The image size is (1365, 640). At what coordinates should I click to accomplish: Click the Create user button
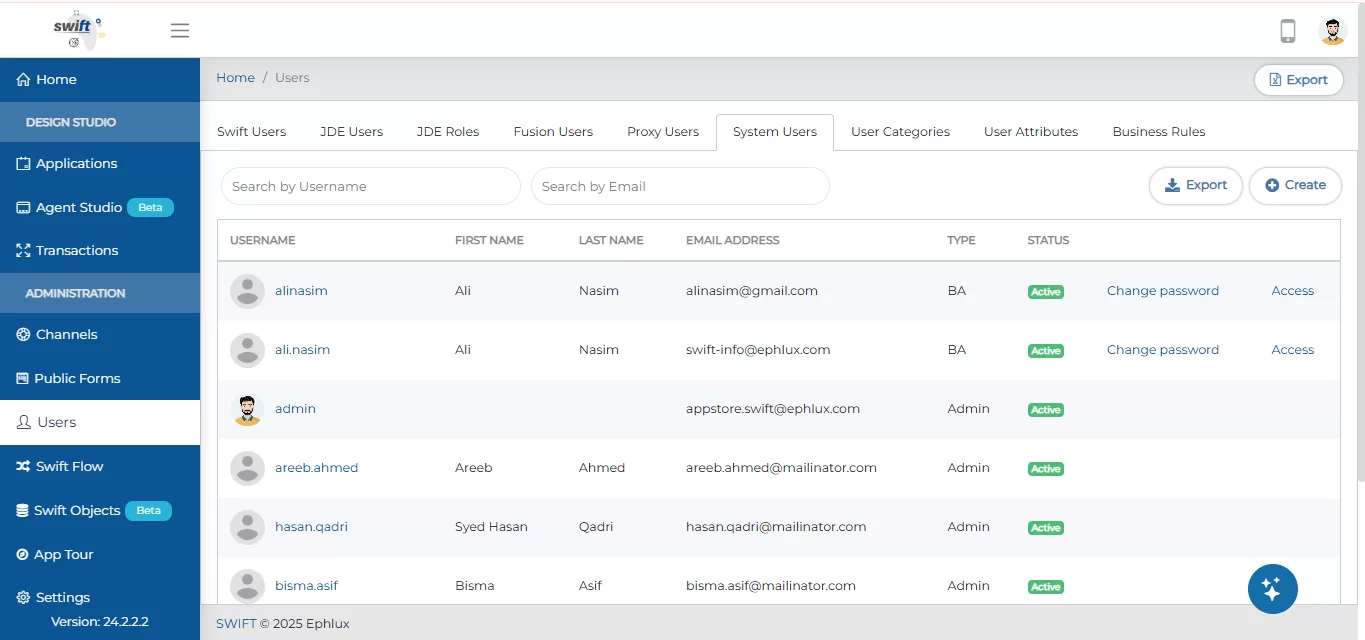click(x=1295, y=185)
